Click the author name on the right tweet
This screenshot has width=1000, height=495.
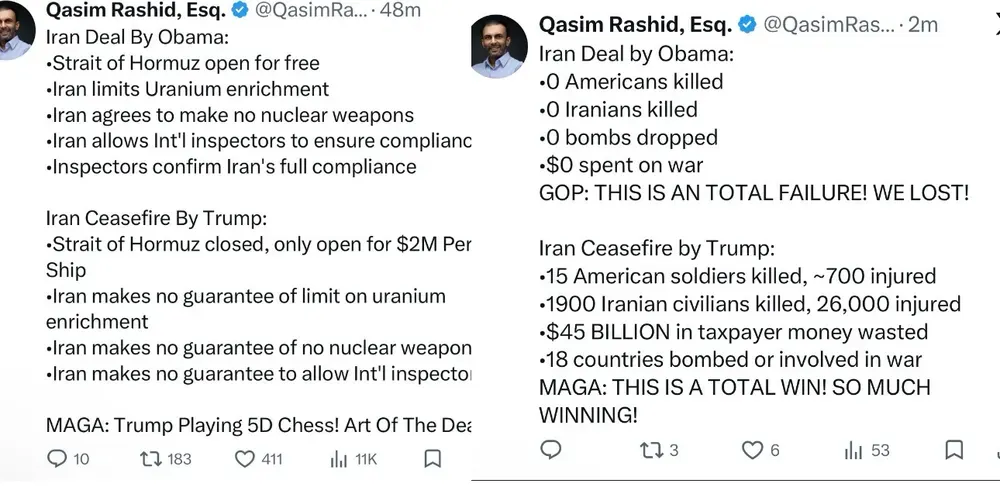pos(634,24)
